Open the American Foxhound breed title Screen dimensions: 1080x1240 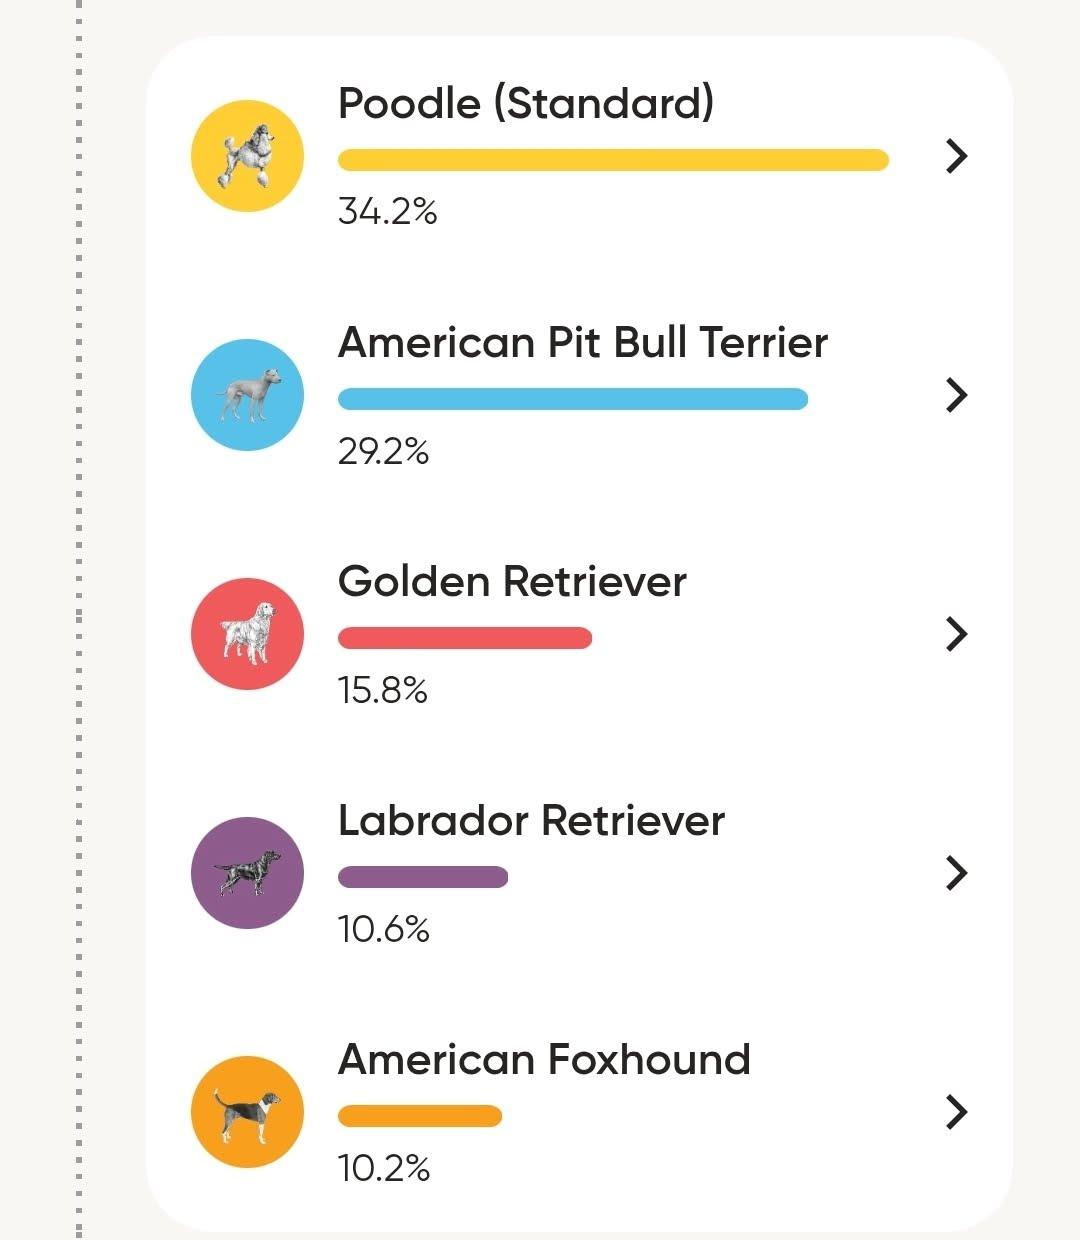point(544,1059)
